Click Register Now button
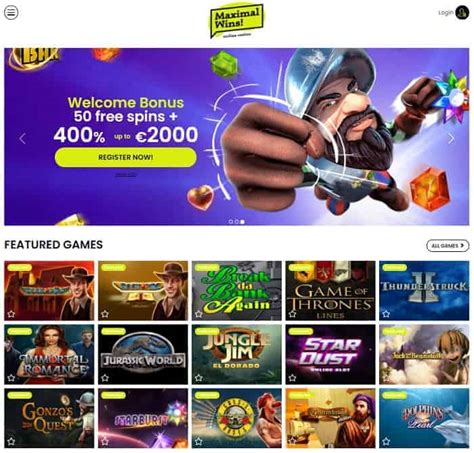 click(126, 157)
